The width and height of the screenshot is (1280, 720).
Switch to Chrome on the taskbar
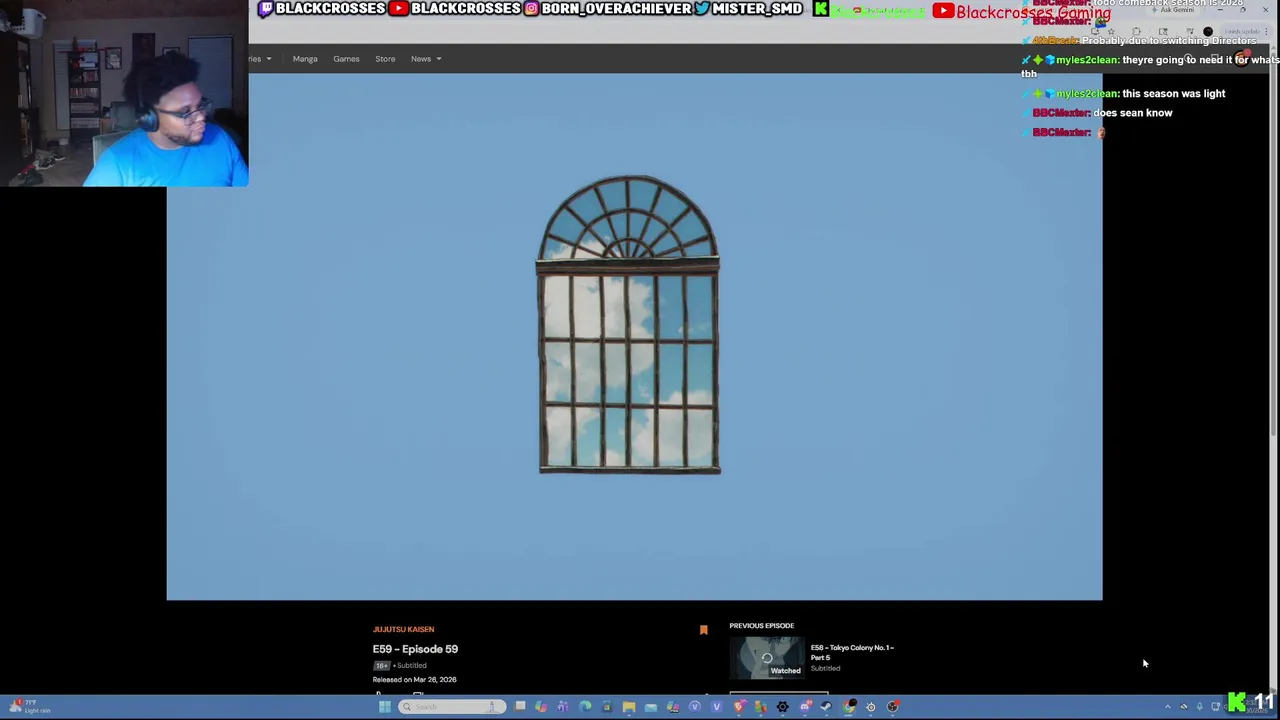[849, 707]
